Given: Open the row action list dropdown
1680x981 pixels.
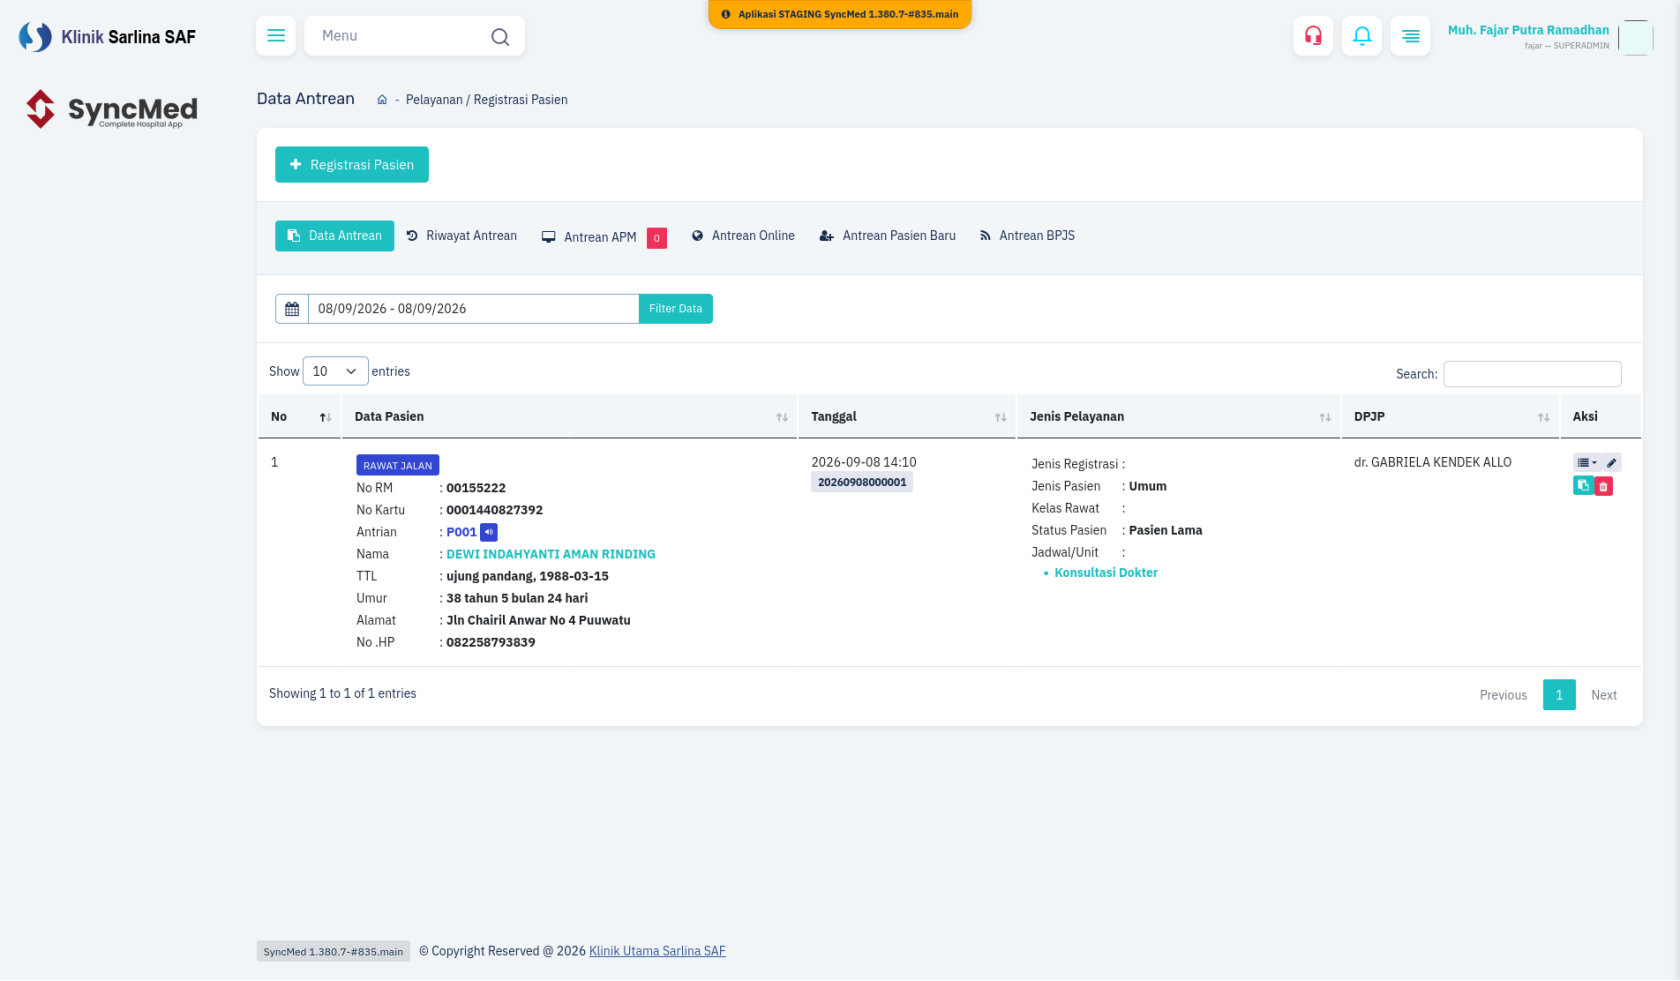Looking at the screenshot, I should 1587,463.
